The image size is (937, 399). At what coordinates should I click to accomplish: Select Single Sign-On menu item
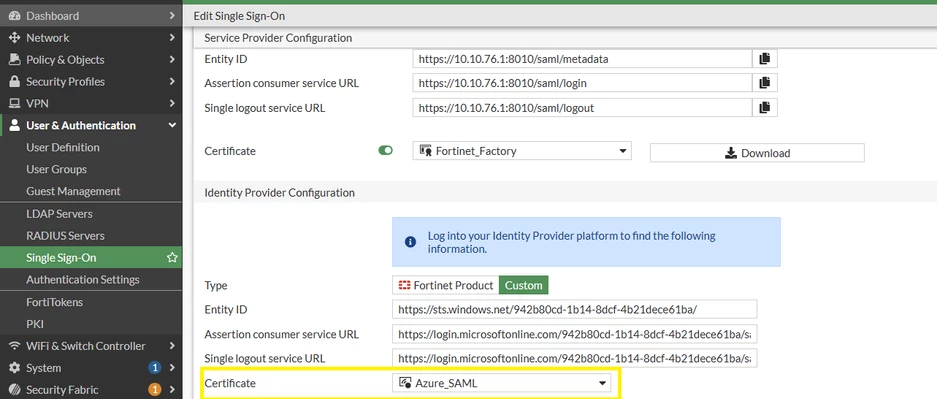91,258
